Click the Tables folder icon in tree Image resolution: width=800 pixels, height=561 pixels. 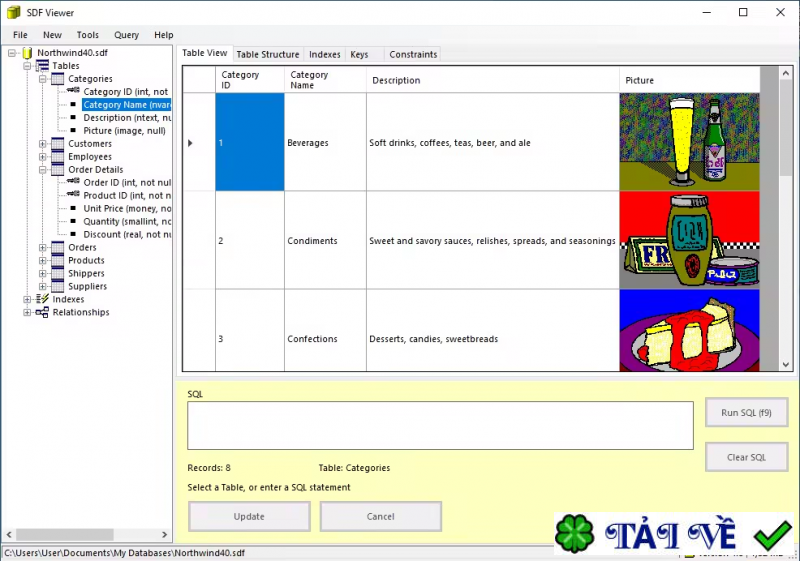[43, 66]
